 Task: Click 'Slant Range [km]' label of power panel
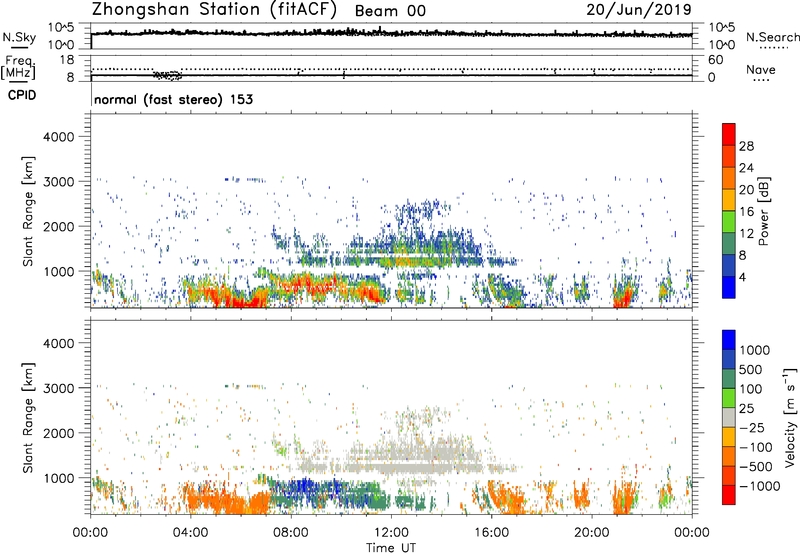click(28, 211)
